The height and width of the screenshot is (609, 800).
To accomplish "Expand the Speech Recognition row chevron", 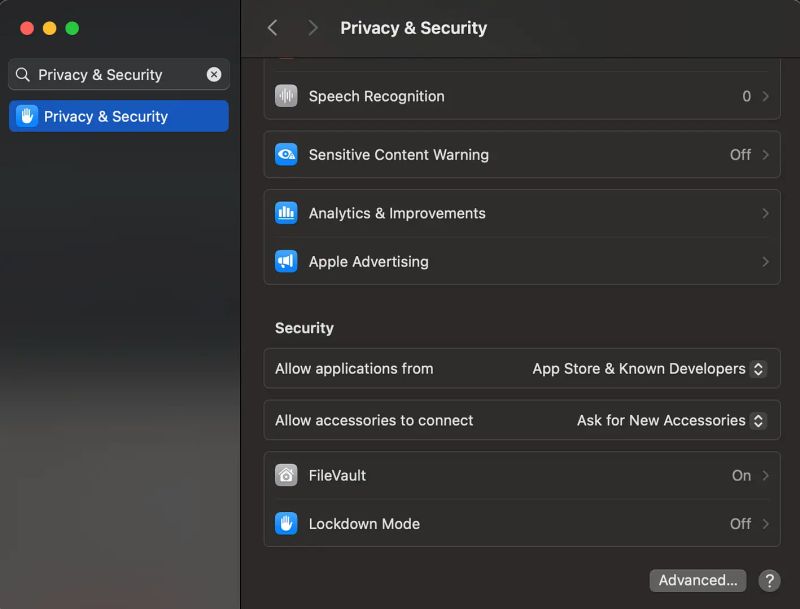I will [765, 96].
